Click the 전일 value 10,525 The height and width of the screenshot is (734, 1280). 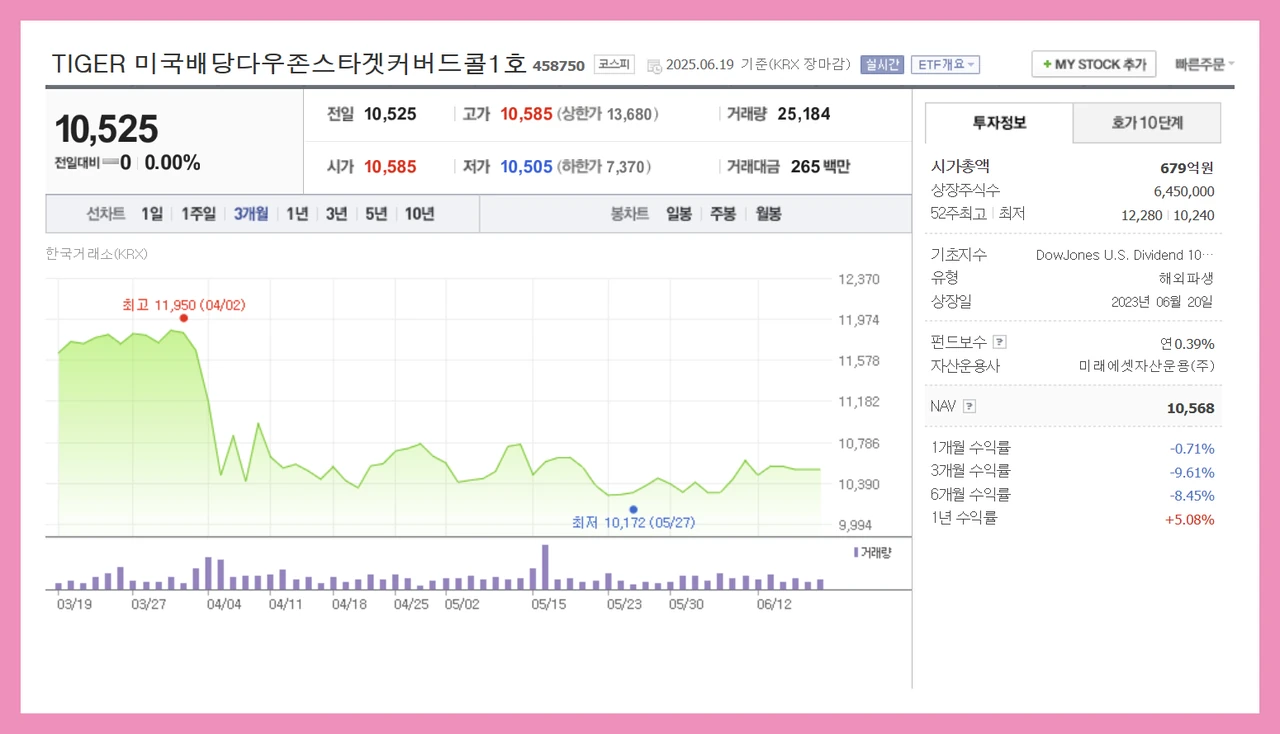point(390,114)
